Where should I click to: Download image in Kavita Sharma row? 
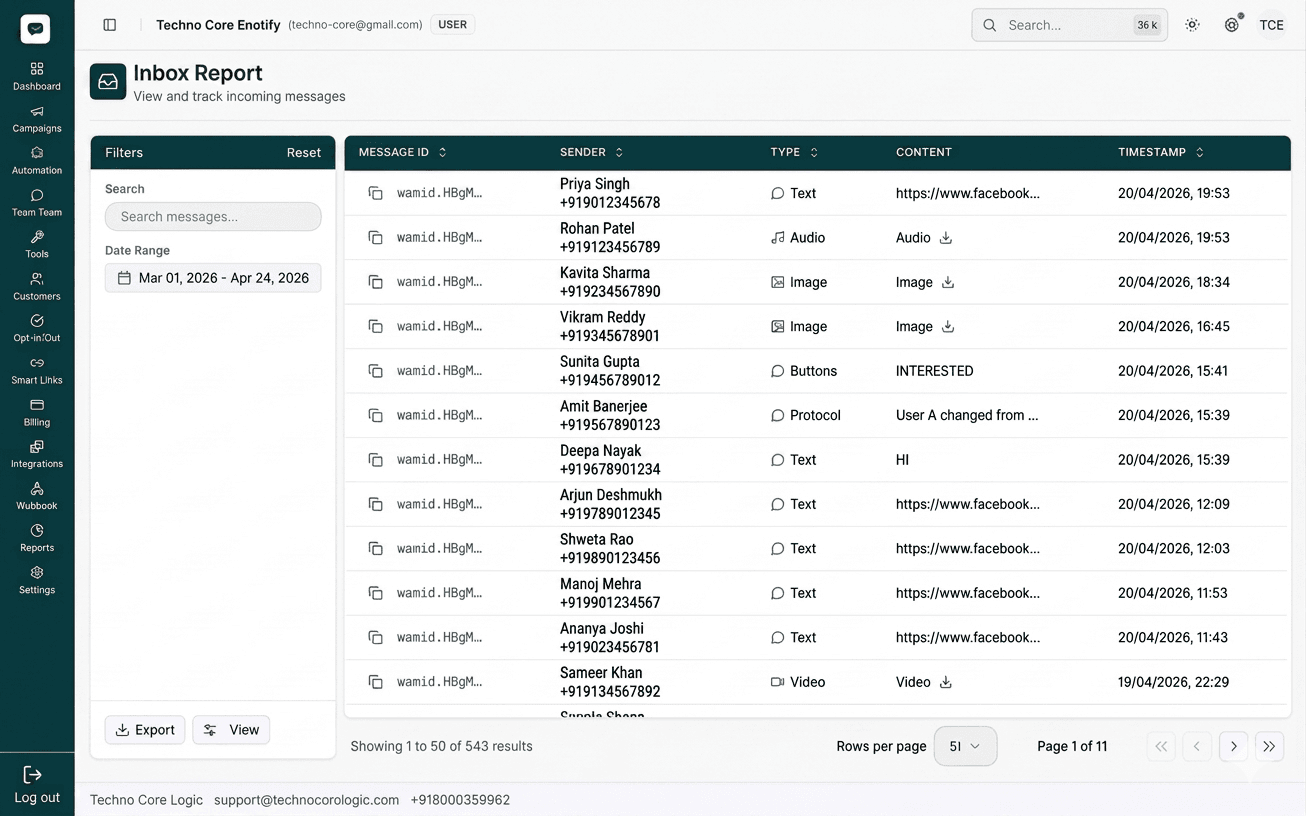(948, 282)
